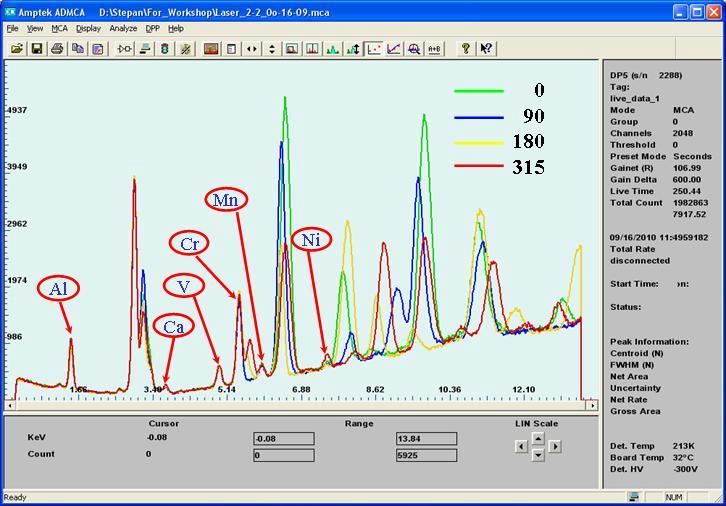This screenshot has height=506, width=726.
Task: Click the 'Channels' label in info panel
Action: coord(631,133)
